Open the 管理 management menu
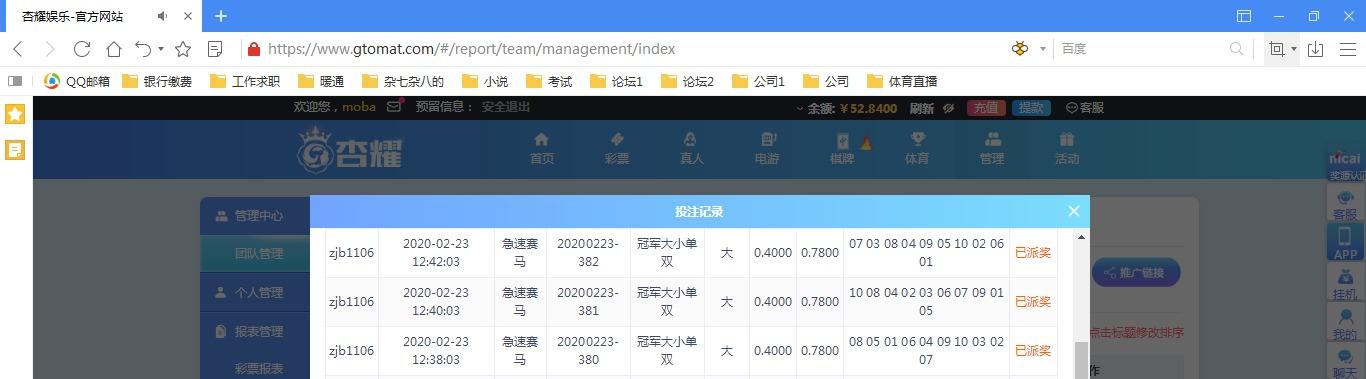Viewport: 1366px width, 379px height. click(x=992, y=148)
